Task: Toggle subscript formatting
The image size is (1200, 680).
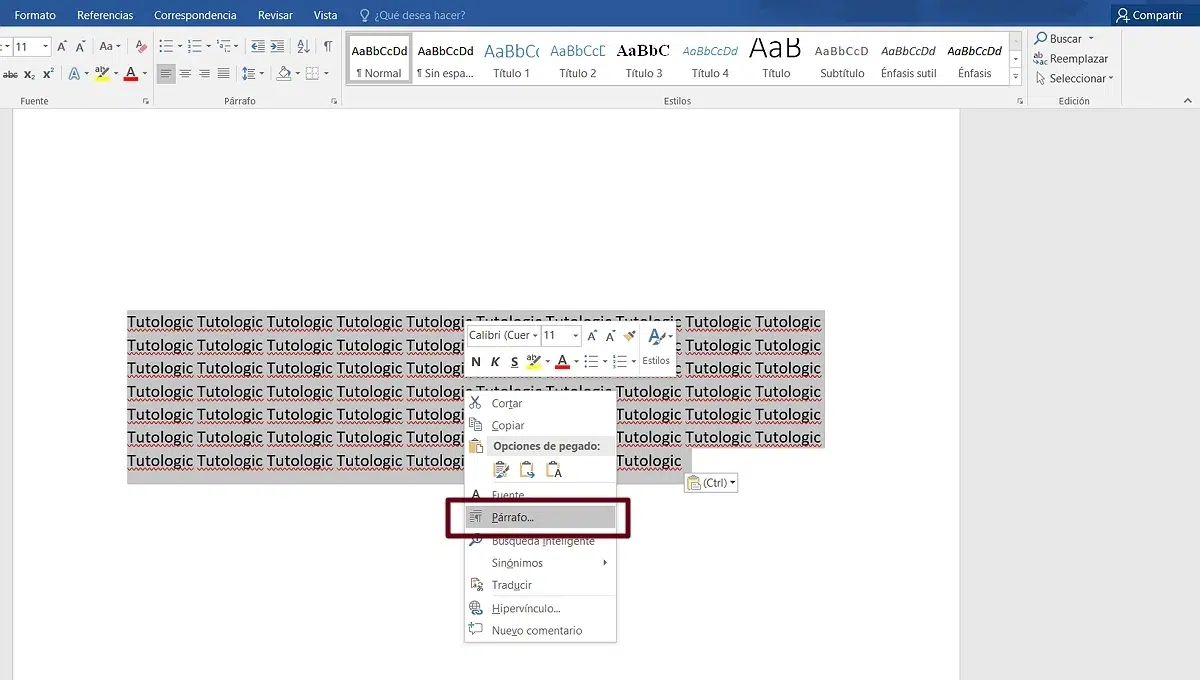Action: point(29,74)
